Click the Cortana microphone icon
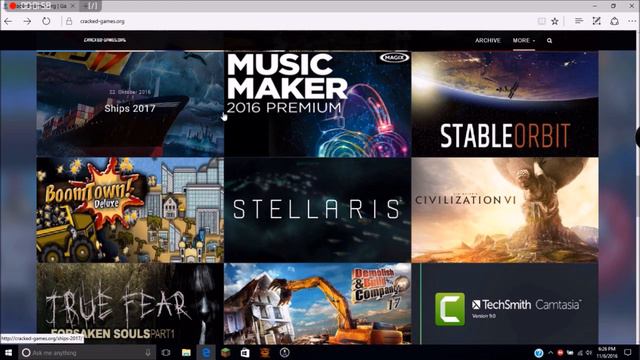The image size is (640, 360). pos(148,353)
